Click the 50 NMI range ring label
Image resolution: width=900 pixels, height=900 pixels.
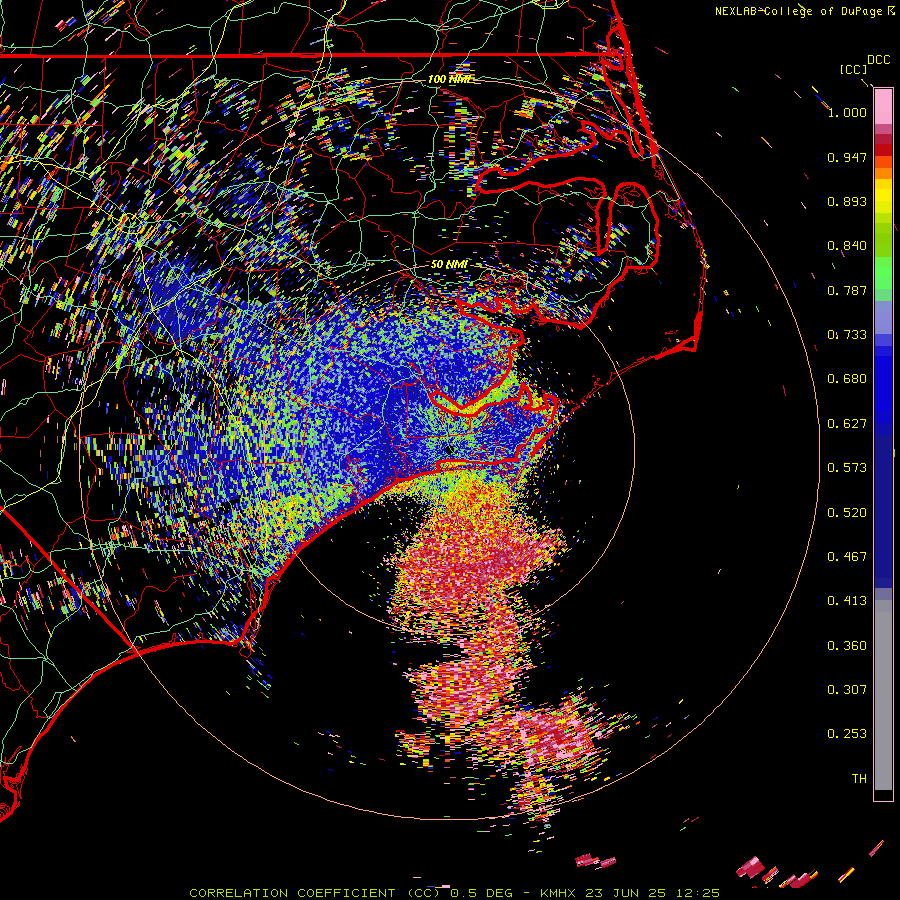(449, 265)
